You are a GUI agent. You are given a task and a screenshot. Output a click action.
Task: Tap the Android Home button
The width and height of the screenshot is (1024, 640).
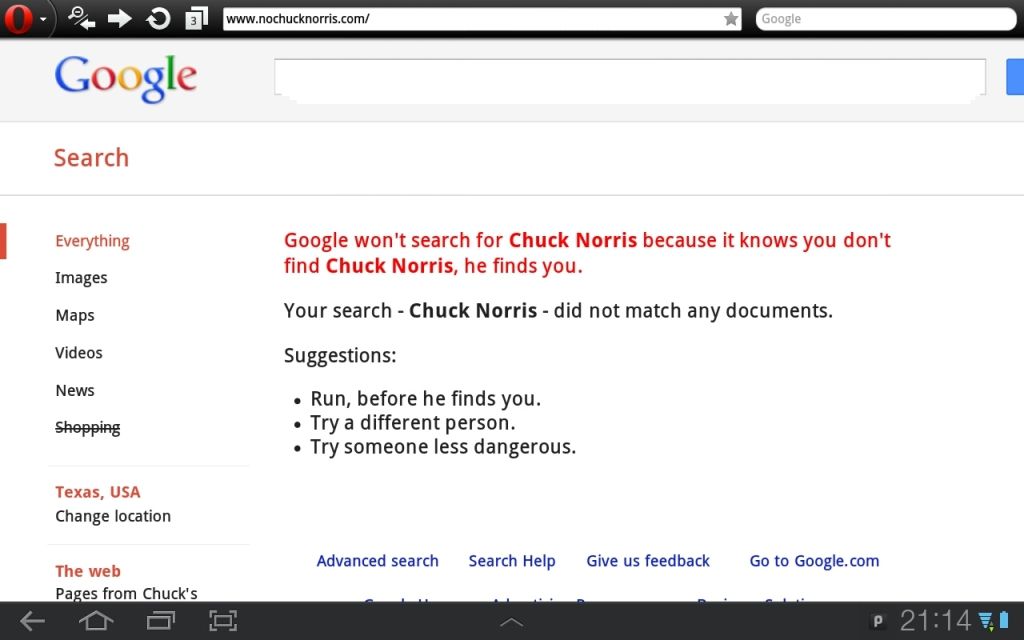tap(96, 621)
